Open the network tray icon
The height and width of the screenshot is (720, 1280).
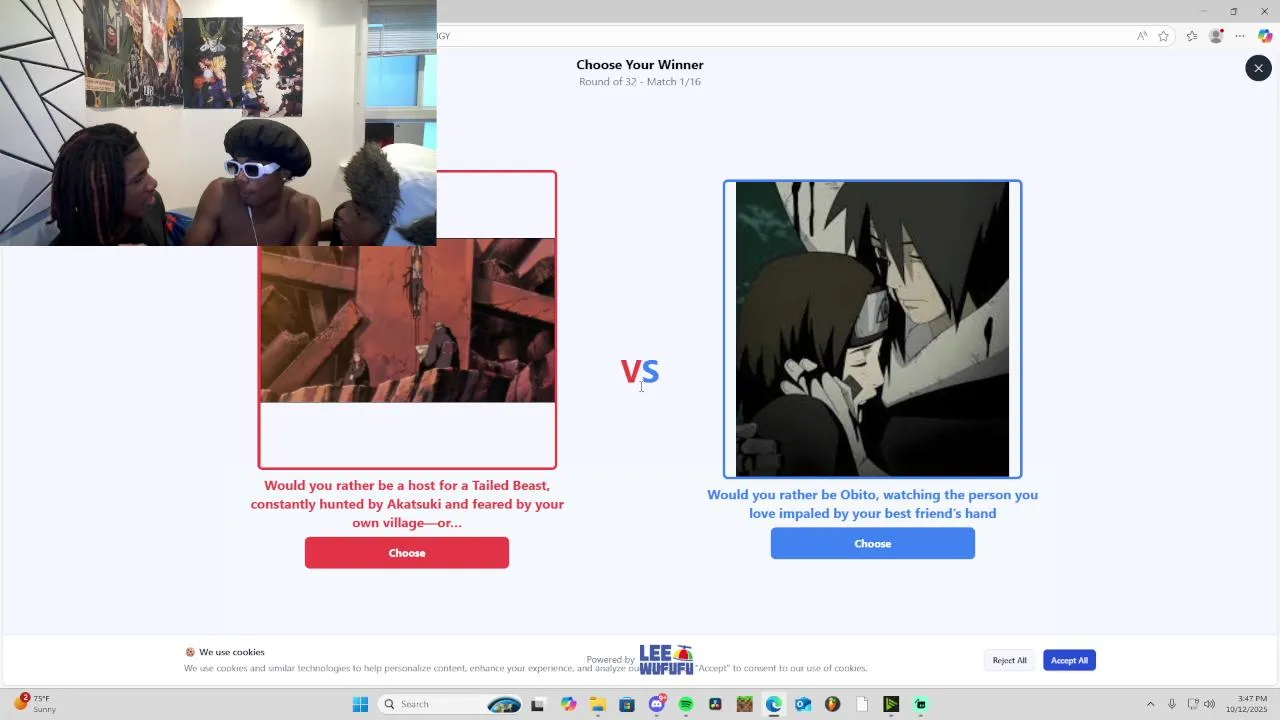click(1193, 704)
